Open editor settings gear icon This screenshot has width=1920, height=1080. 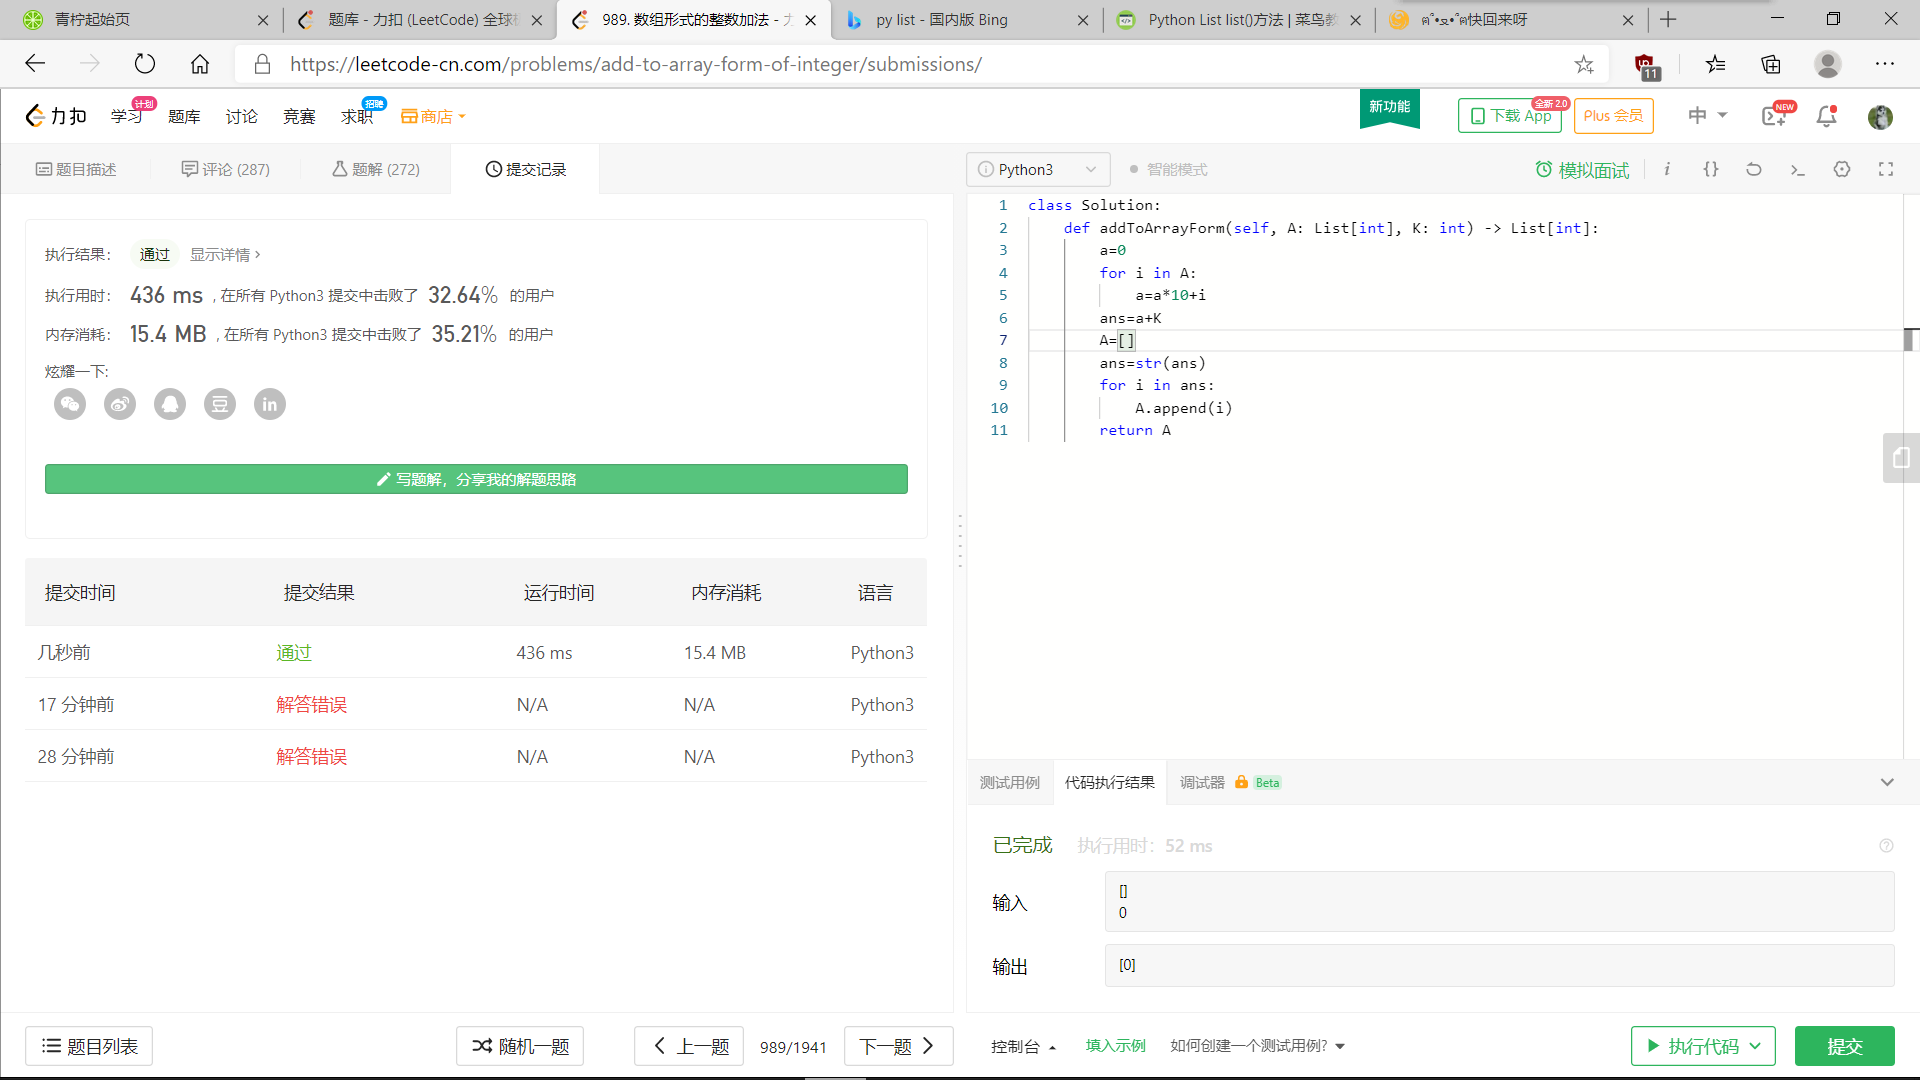[1842, 169]
